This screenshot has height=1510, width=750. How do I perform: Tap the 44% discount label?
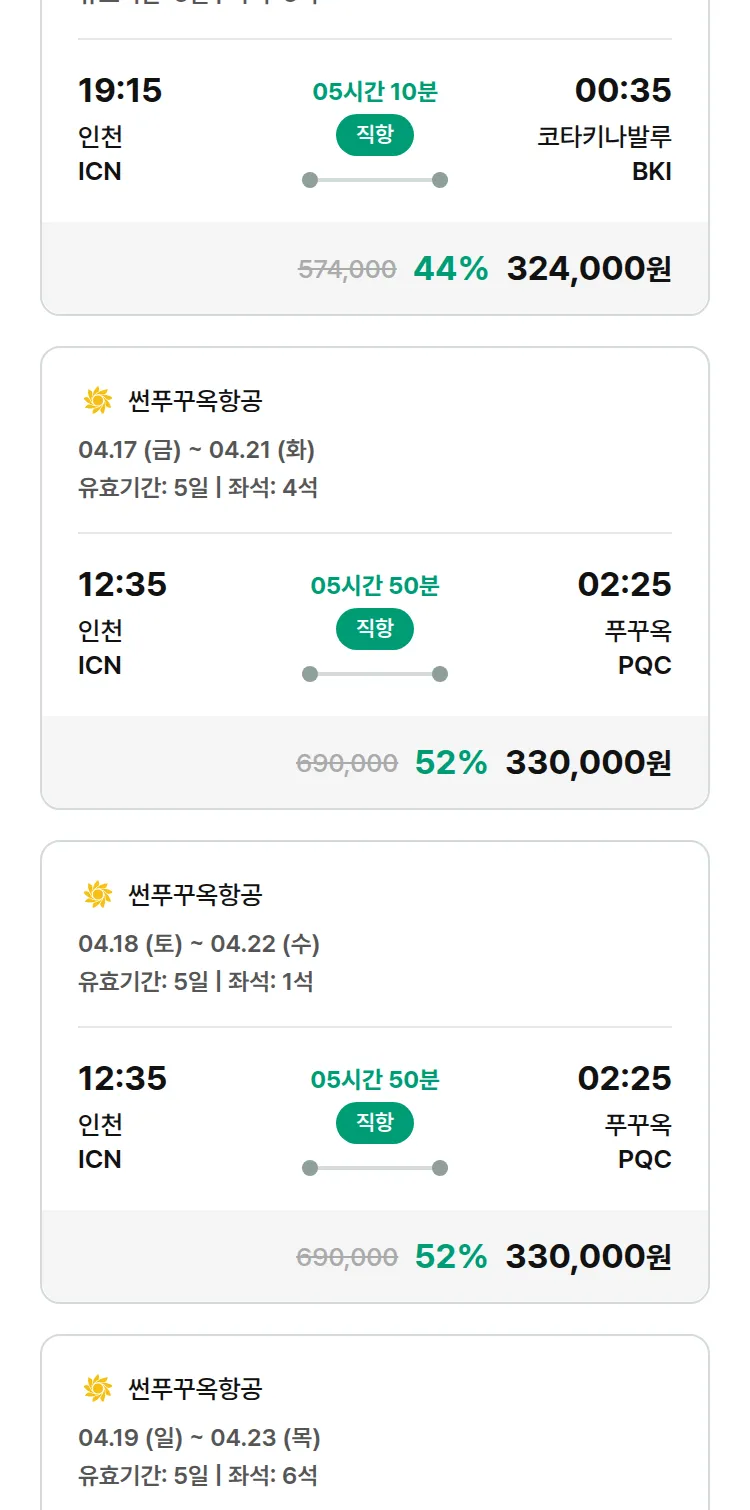(451, 268)
